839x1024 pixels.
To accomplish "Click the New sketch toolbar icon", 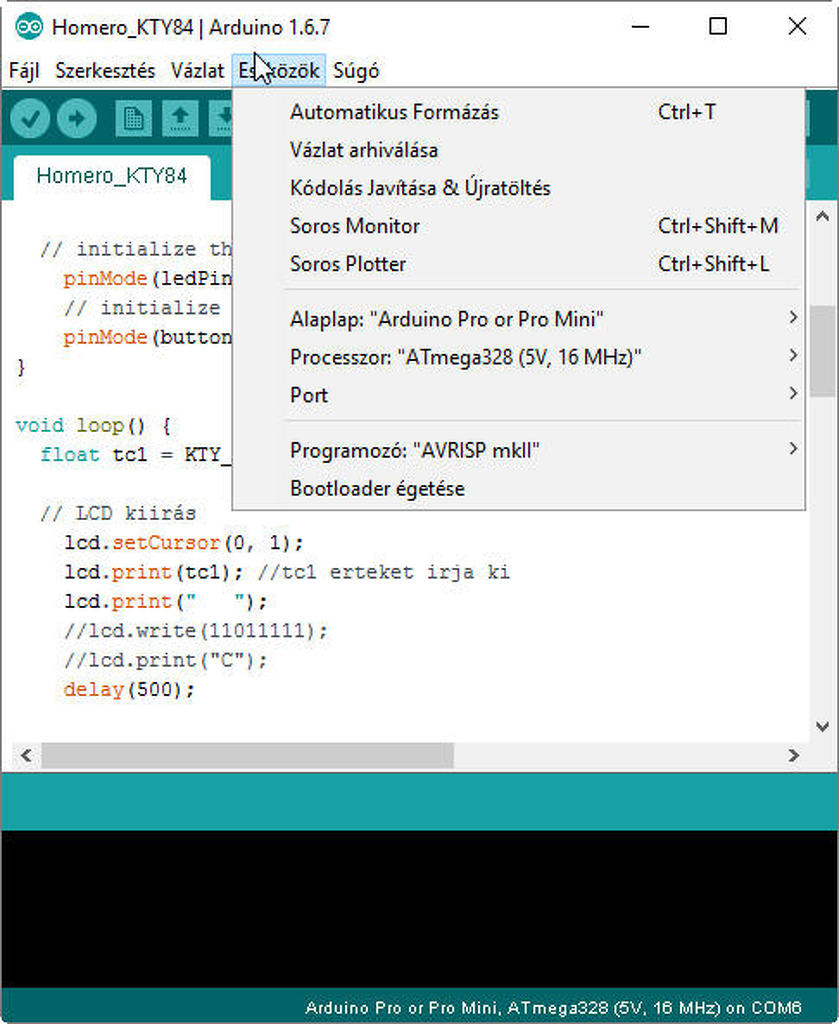I will (x=134, y=118).
